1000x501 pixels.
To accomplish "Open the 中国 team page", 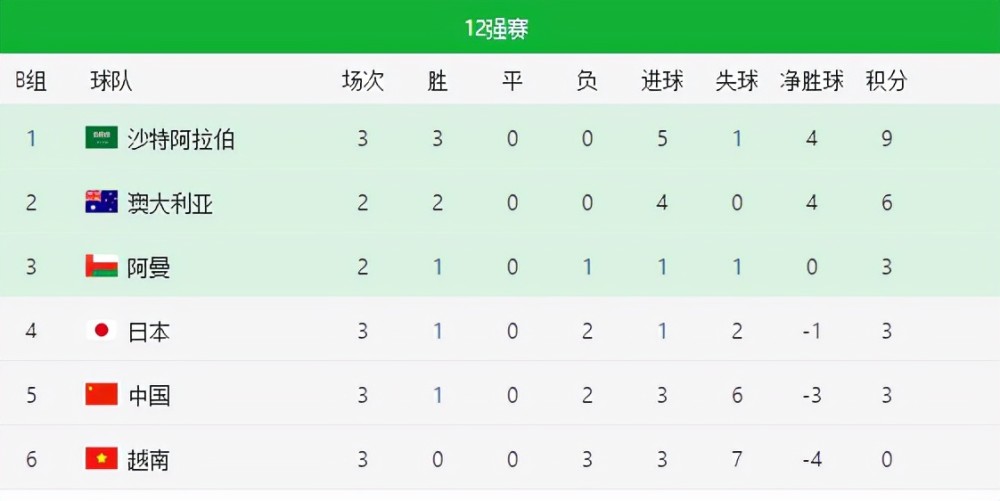I will click(x=149, y=396).
